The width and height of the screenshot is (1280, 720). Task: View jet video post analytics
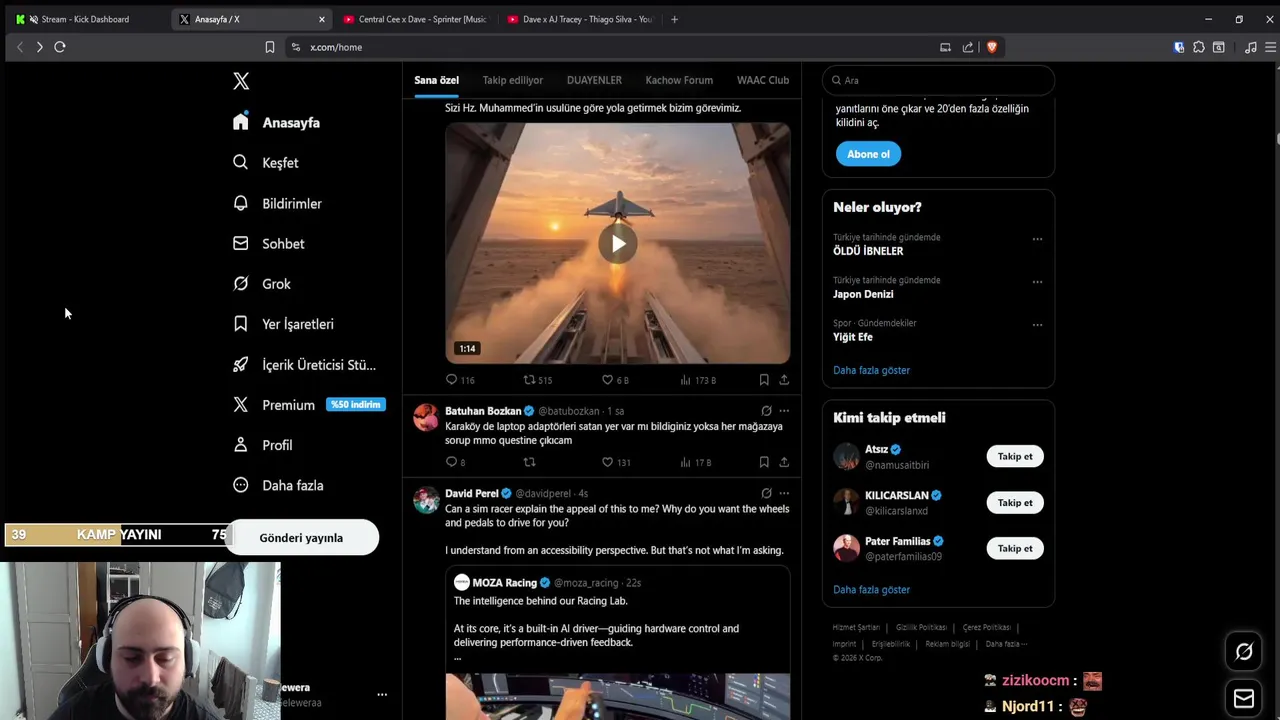tap(698, 380)
